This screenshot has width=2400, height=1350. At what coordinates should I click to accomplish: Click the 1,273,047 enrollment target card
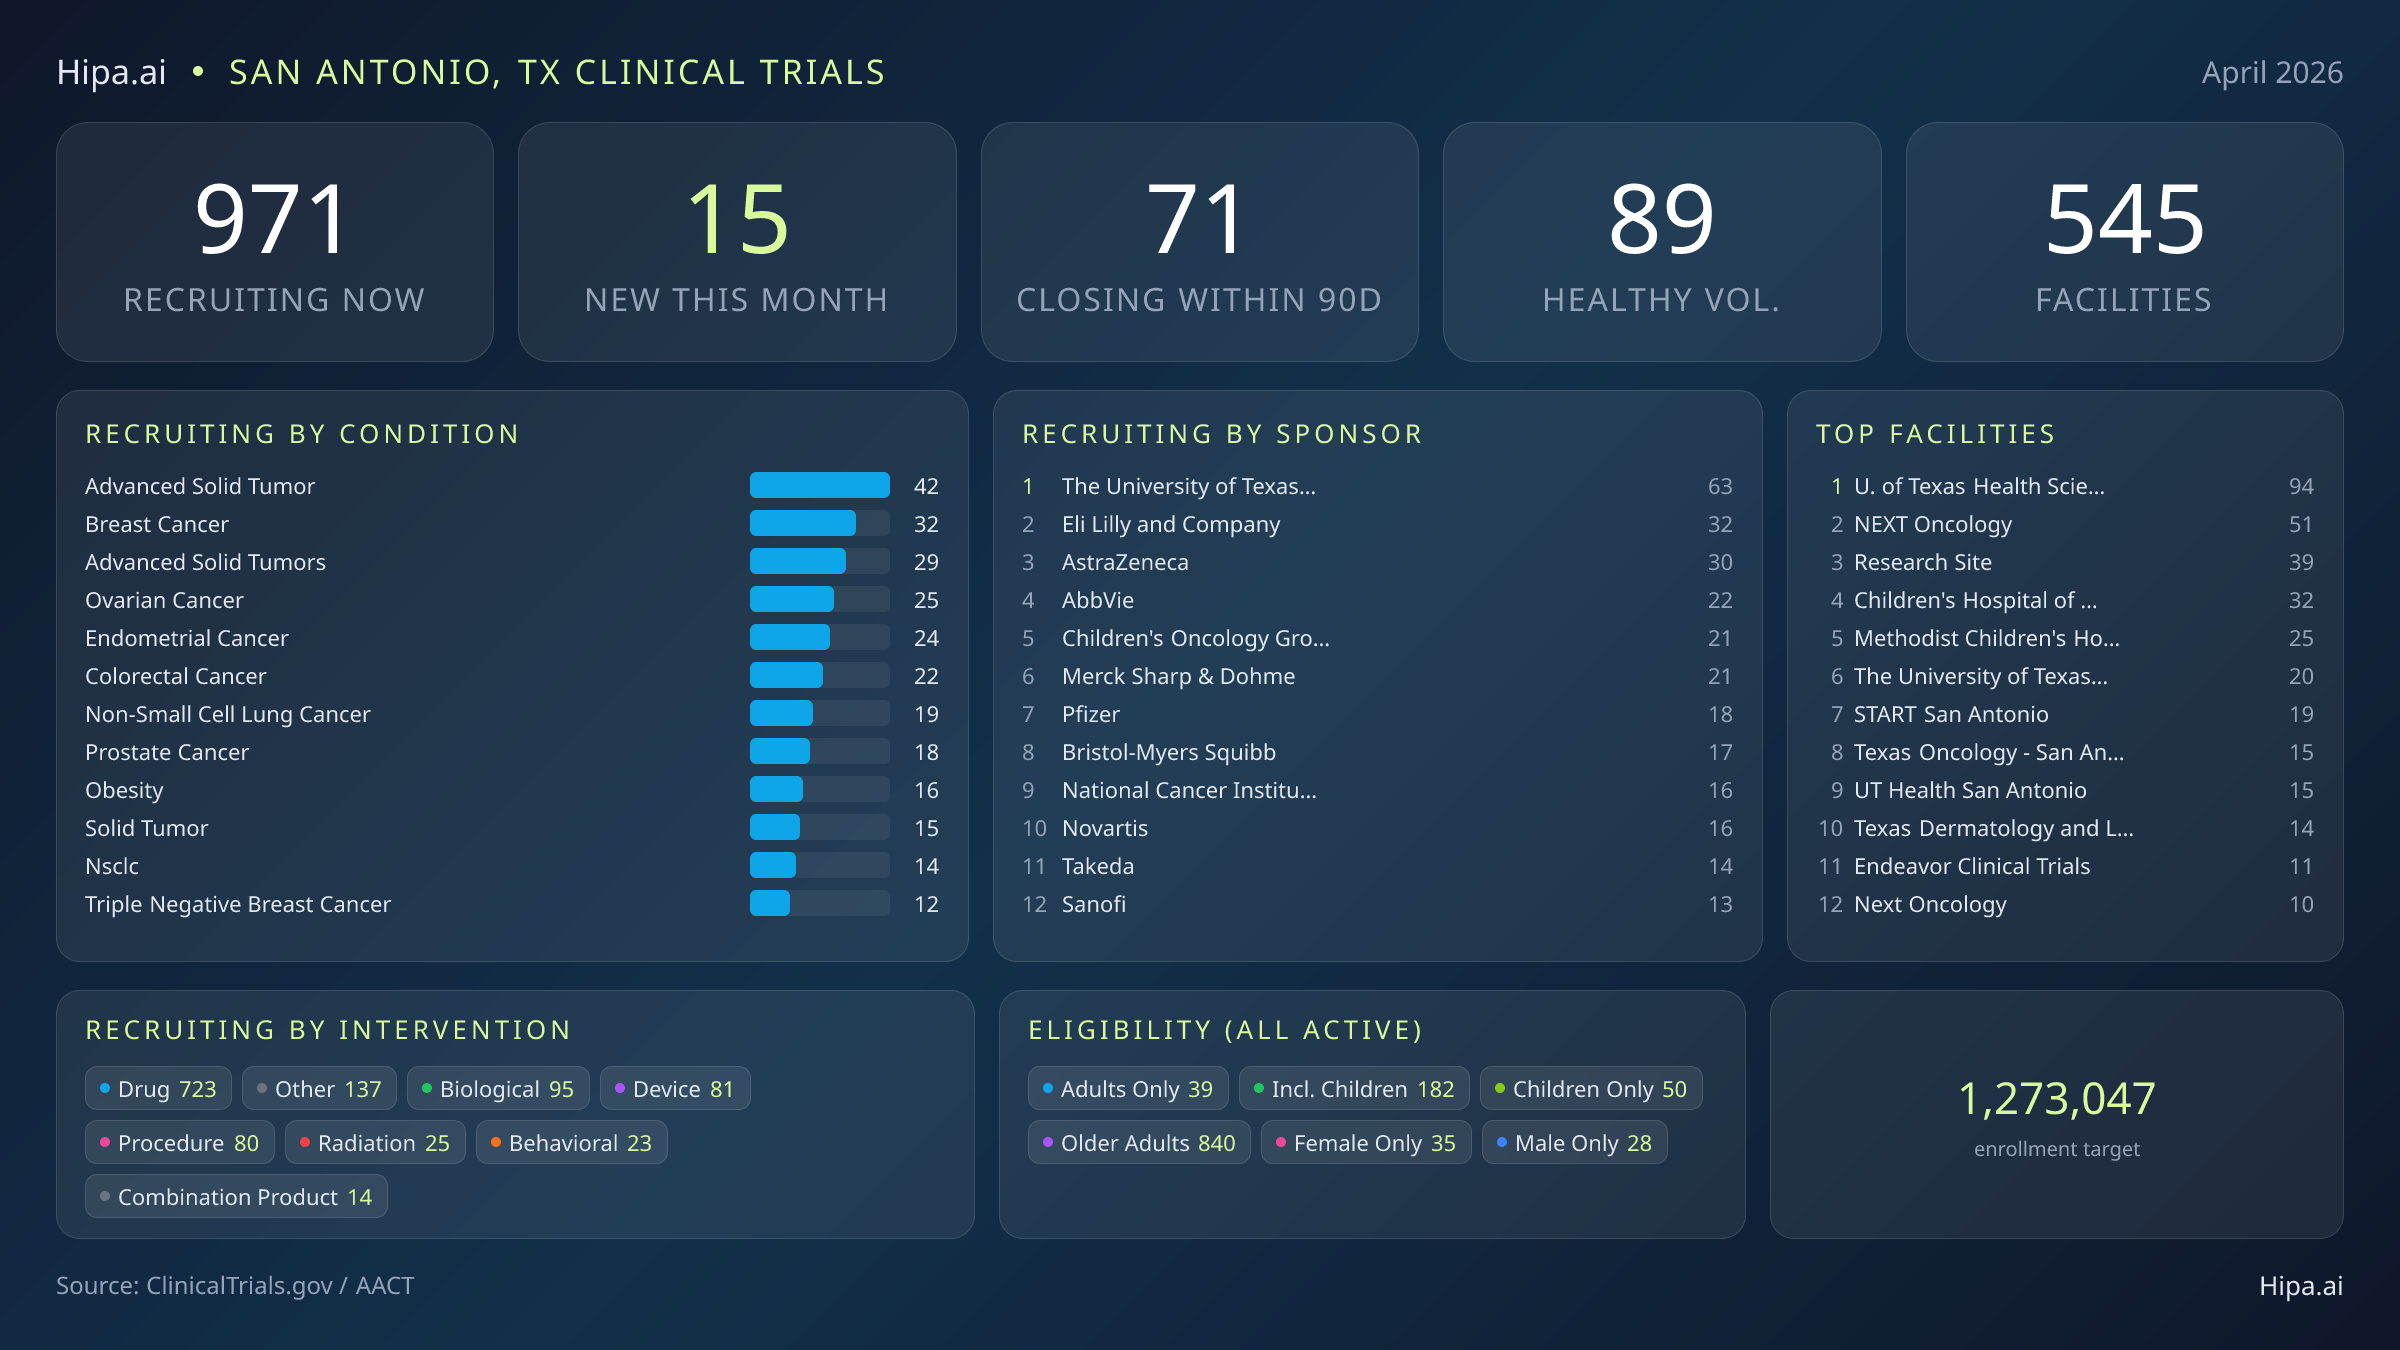pos(2057,1115)
